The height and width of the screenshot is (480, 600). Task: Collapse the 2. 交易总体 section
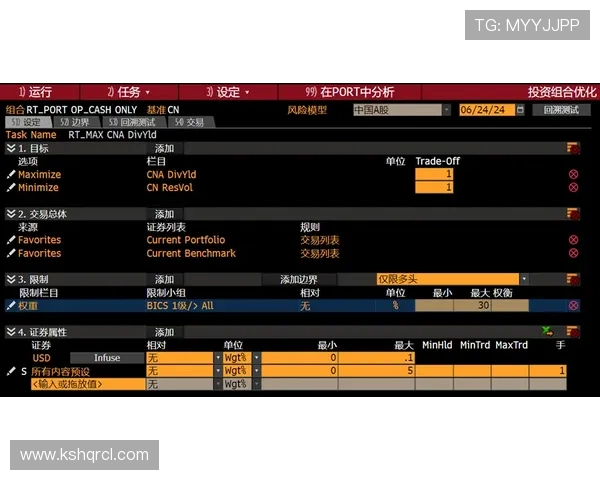pos(11,214)
